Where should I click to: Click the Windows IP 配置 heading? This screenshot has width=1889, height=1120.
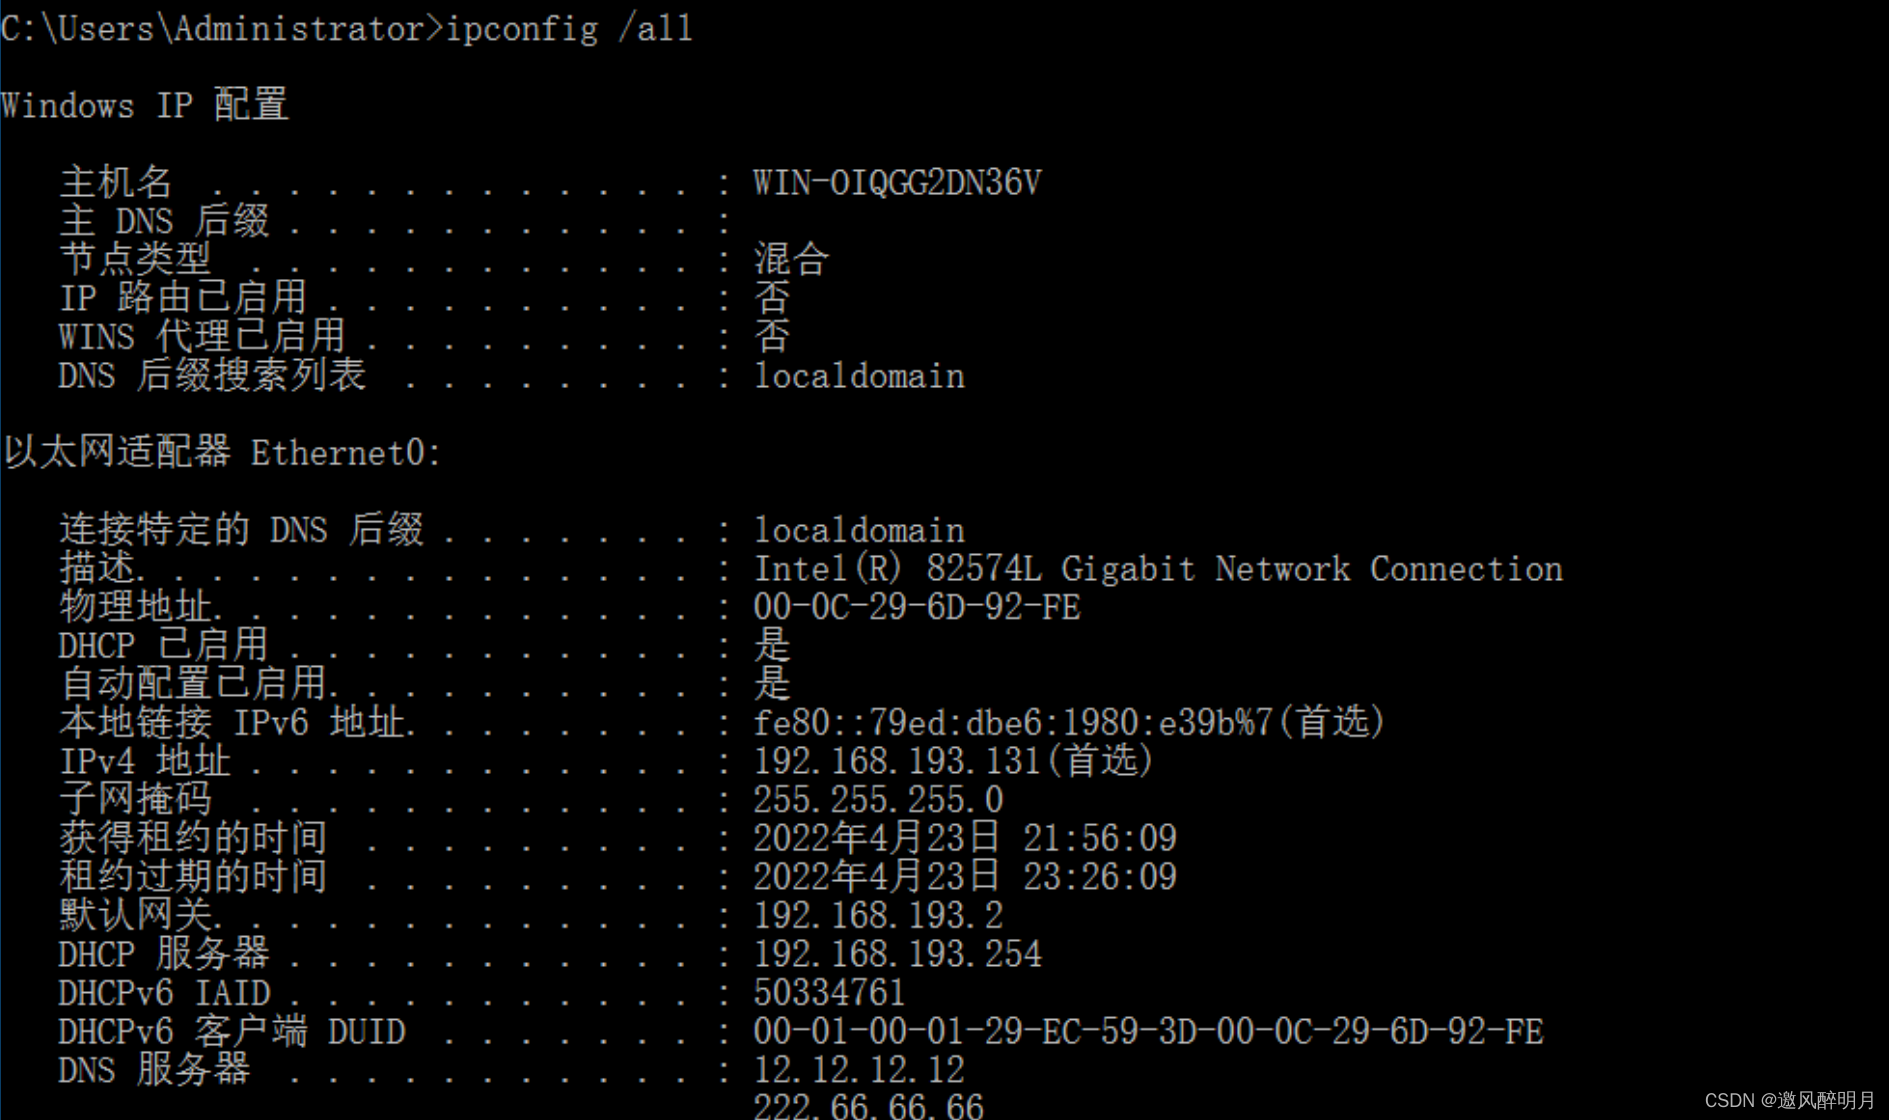145,105
